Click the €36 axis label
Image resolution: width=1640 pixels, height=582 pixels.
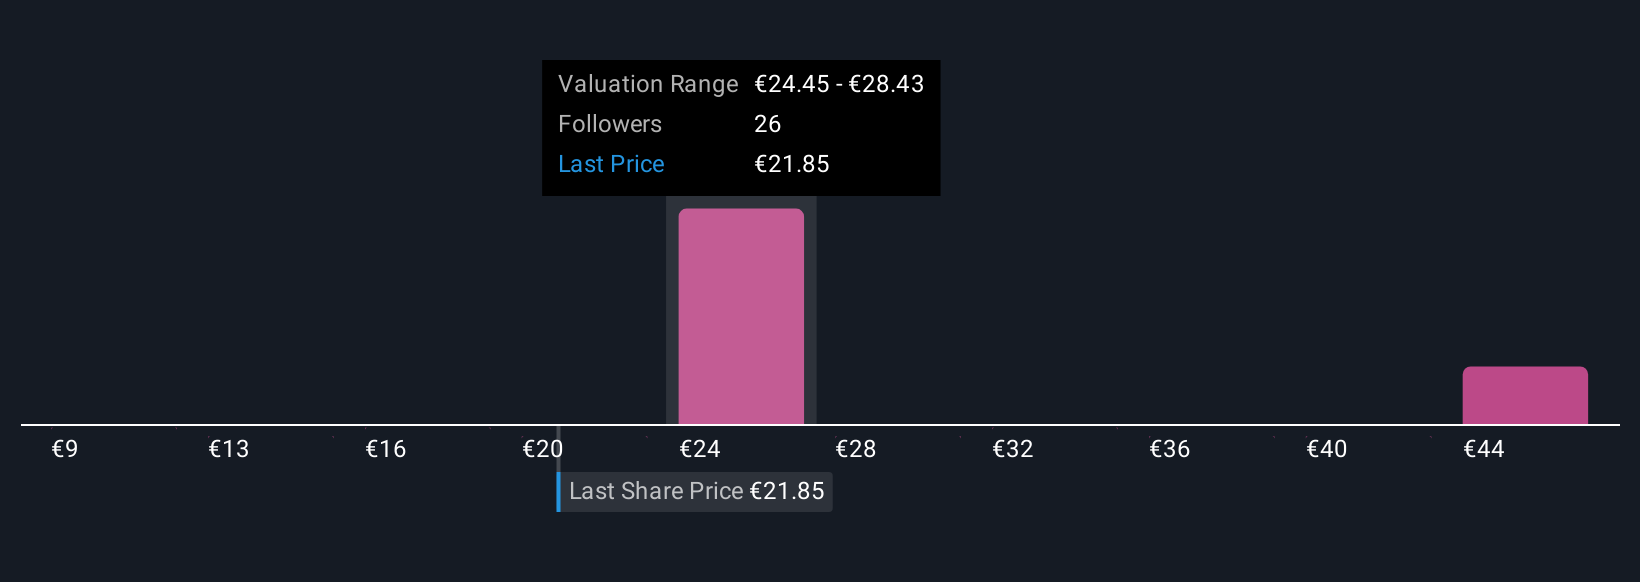coord(1170,449)
